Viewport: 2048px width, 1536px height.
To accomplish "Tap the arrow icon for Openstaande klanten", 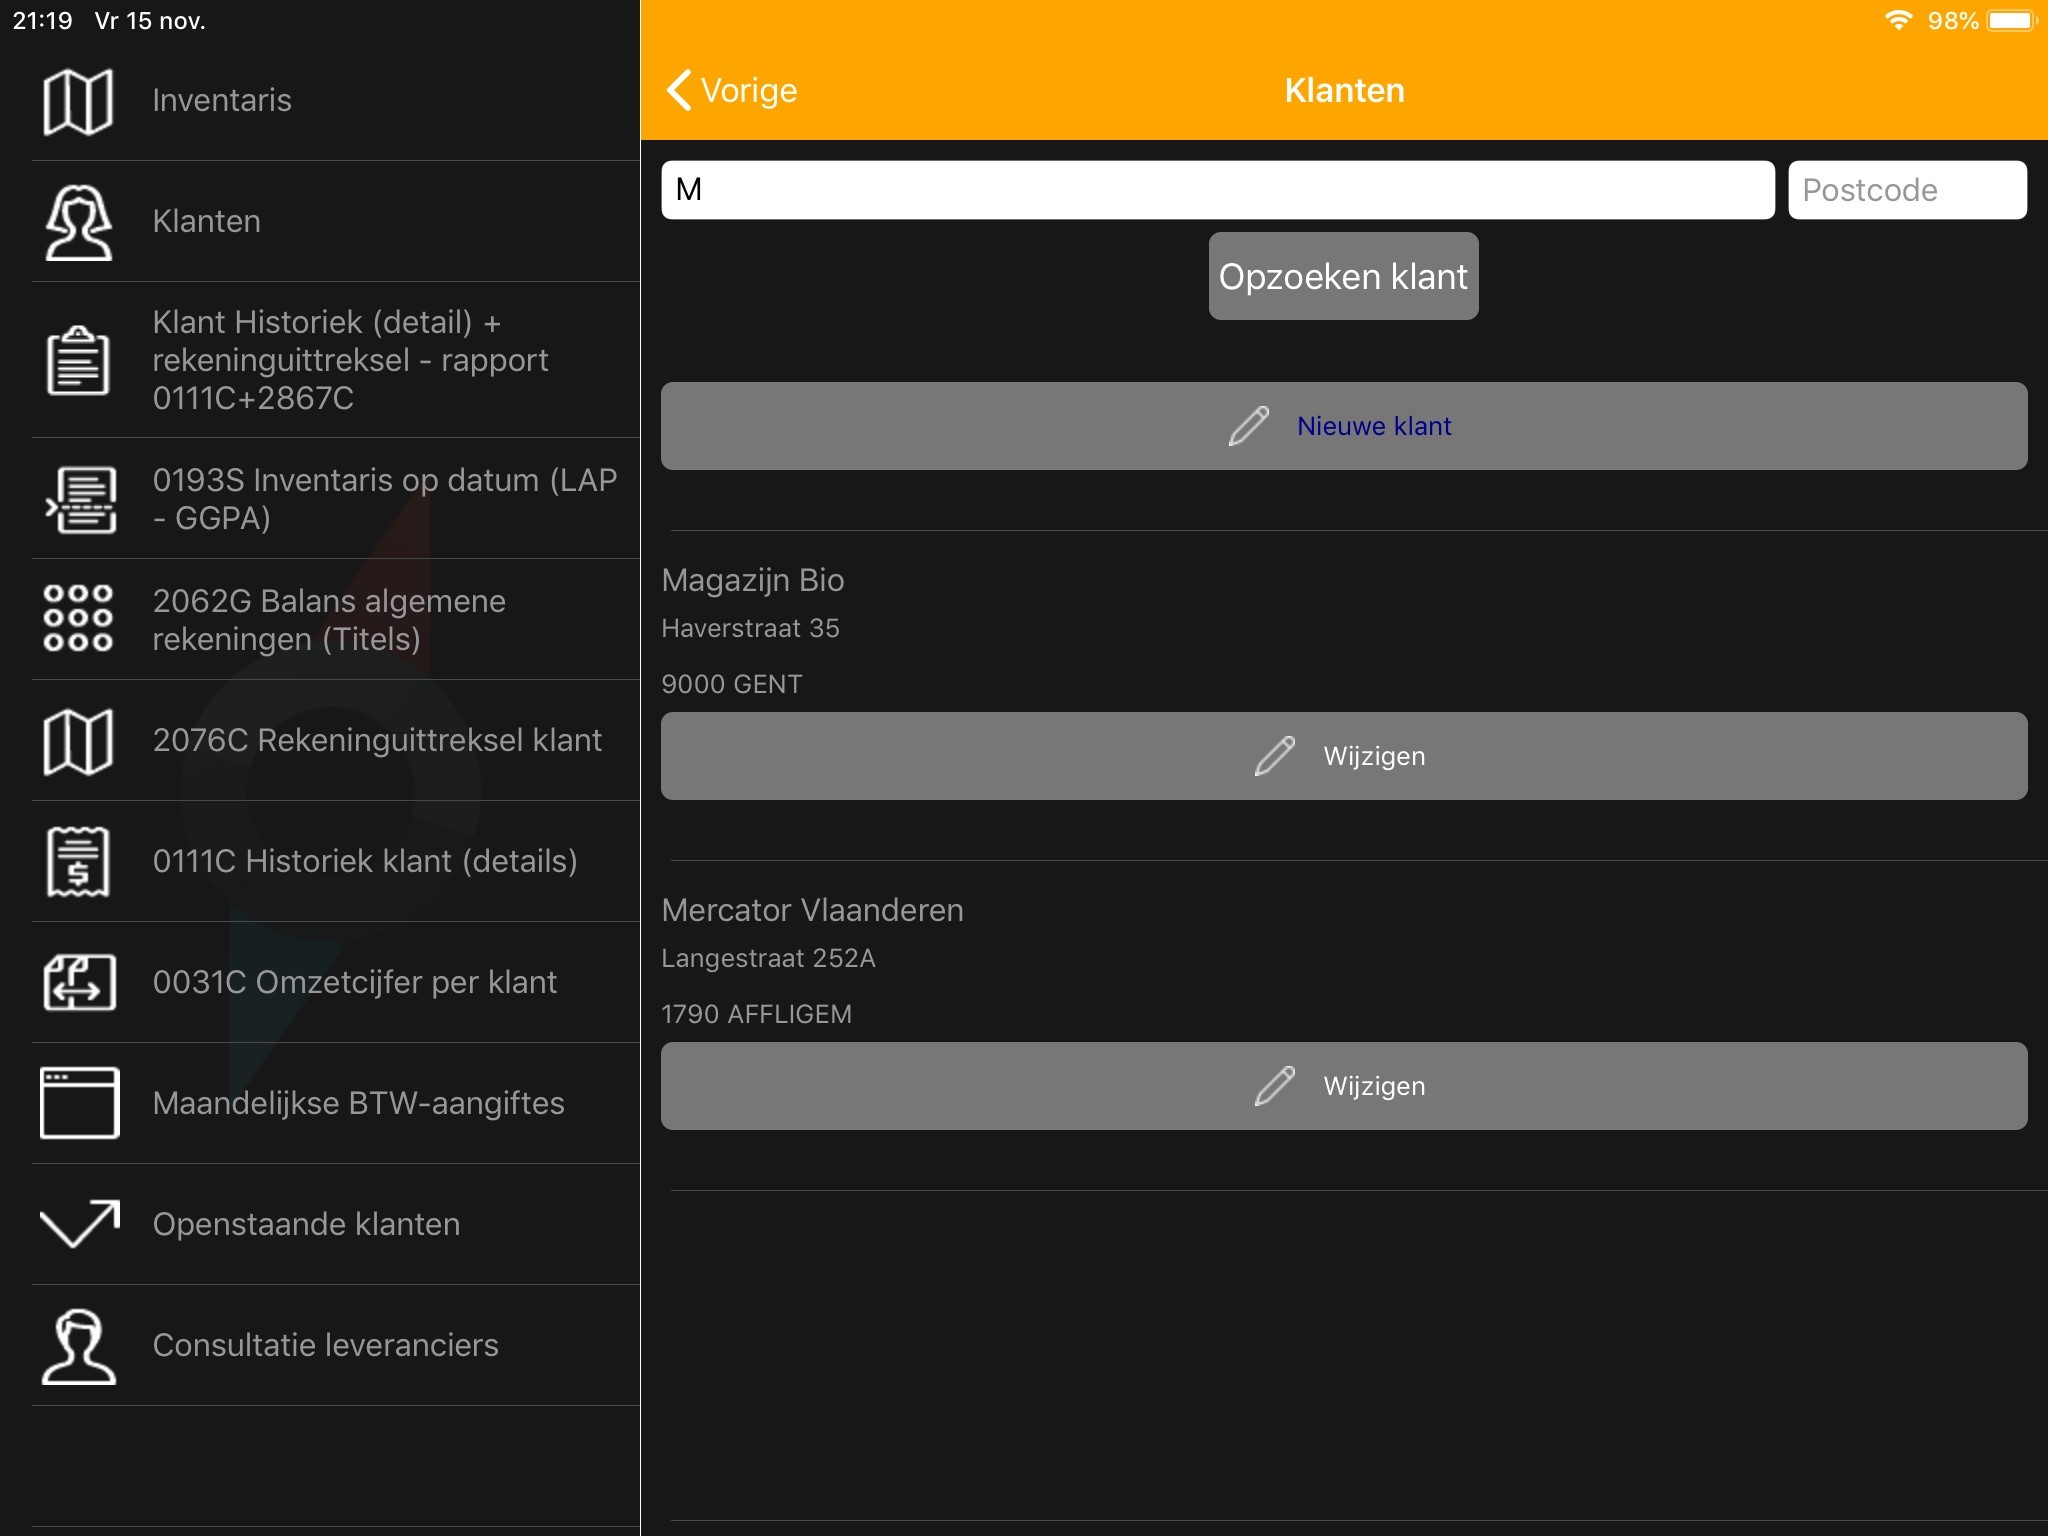I will (80, 1224).
